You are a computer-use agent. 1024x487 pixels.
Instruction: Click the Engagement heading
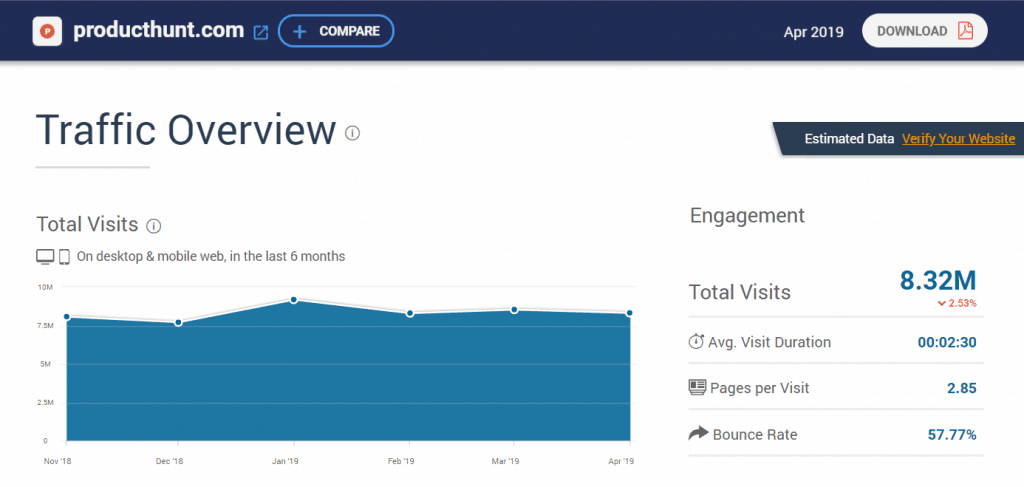[747, 215]
